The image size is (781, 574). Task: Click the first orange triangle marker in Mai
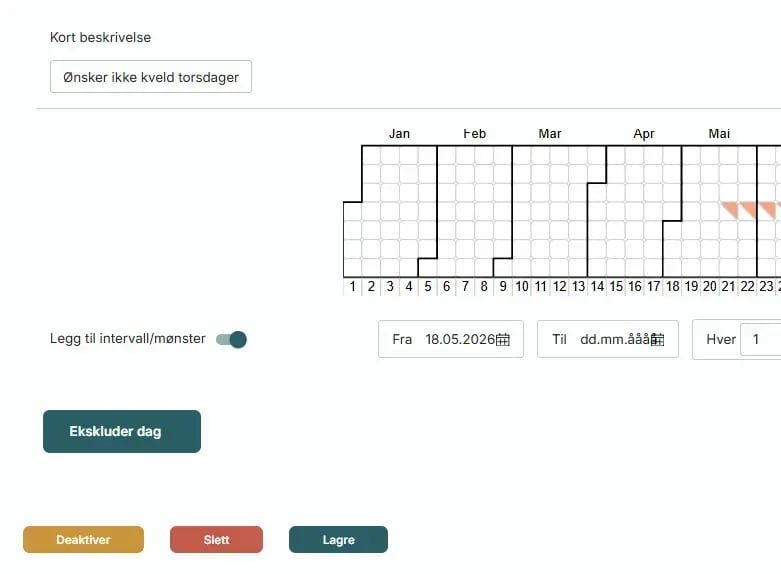tap(730, 210)
